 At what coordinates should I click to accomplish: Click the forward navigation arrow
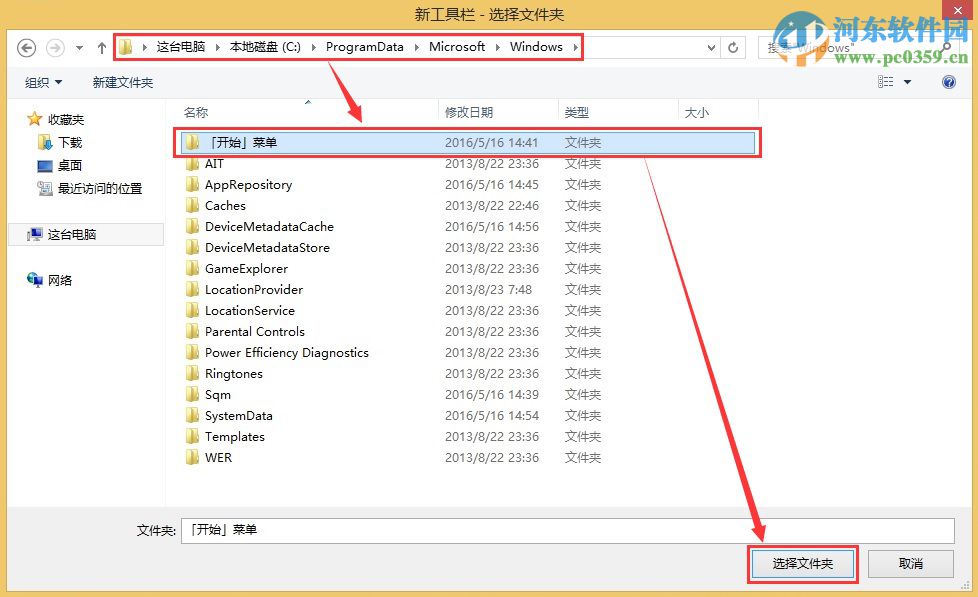55,46
